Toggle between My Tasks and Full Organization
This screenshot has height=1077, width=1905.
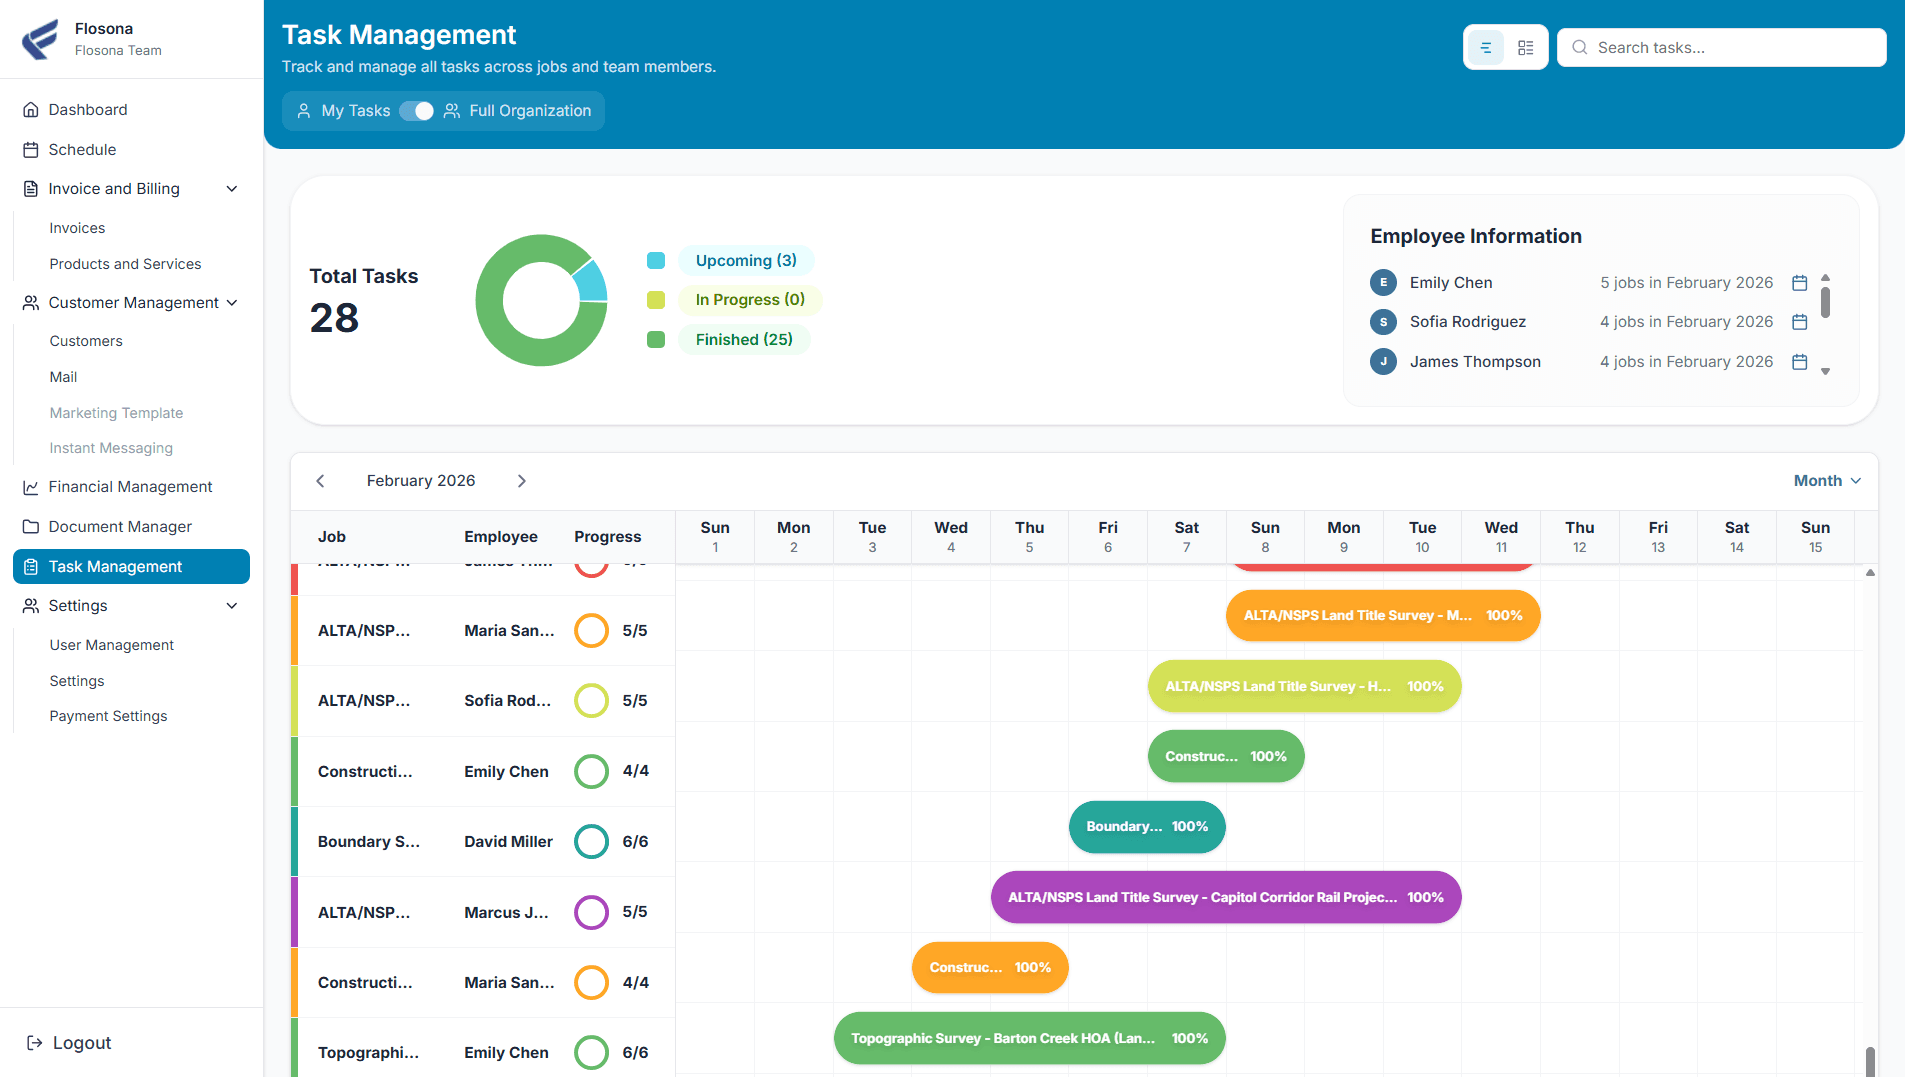(417, 111)
